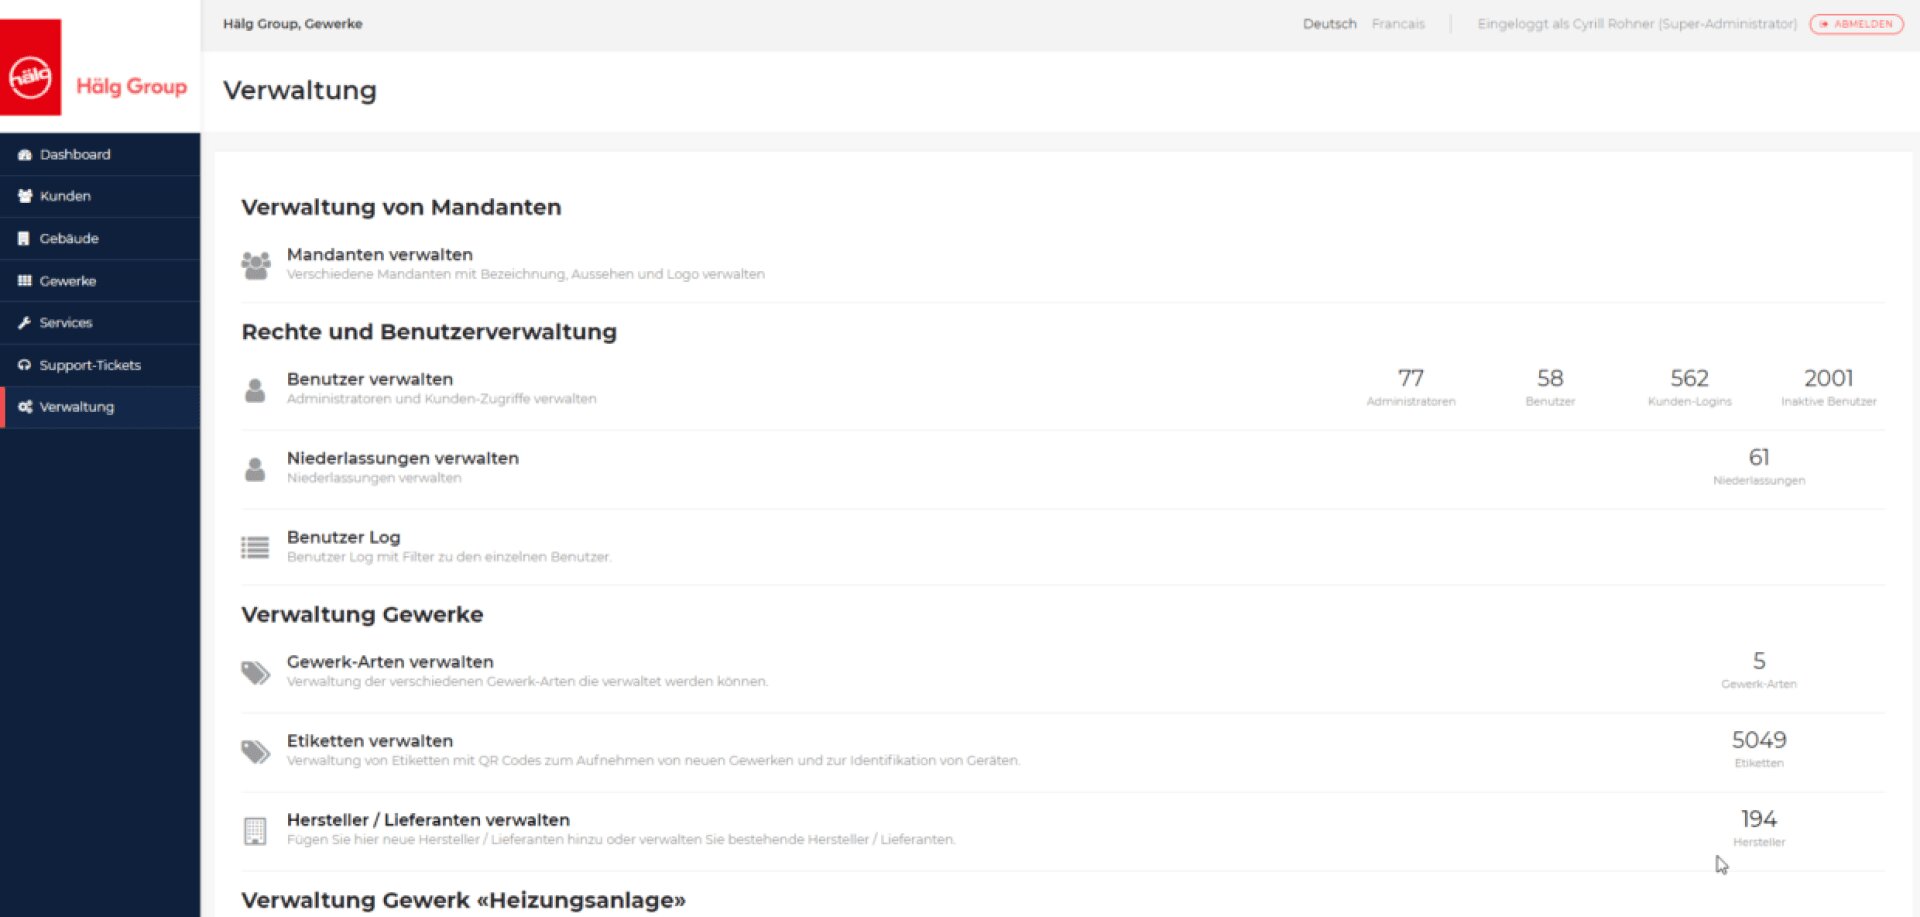1920x917 pixels.
Task: Click the Services wrench icon in sidebar
Action: point(24,323)
